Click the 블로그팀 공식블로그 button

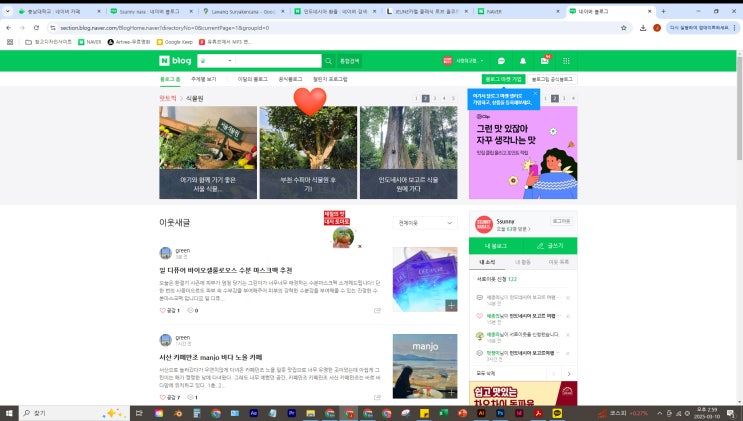[x=552, y=79]
